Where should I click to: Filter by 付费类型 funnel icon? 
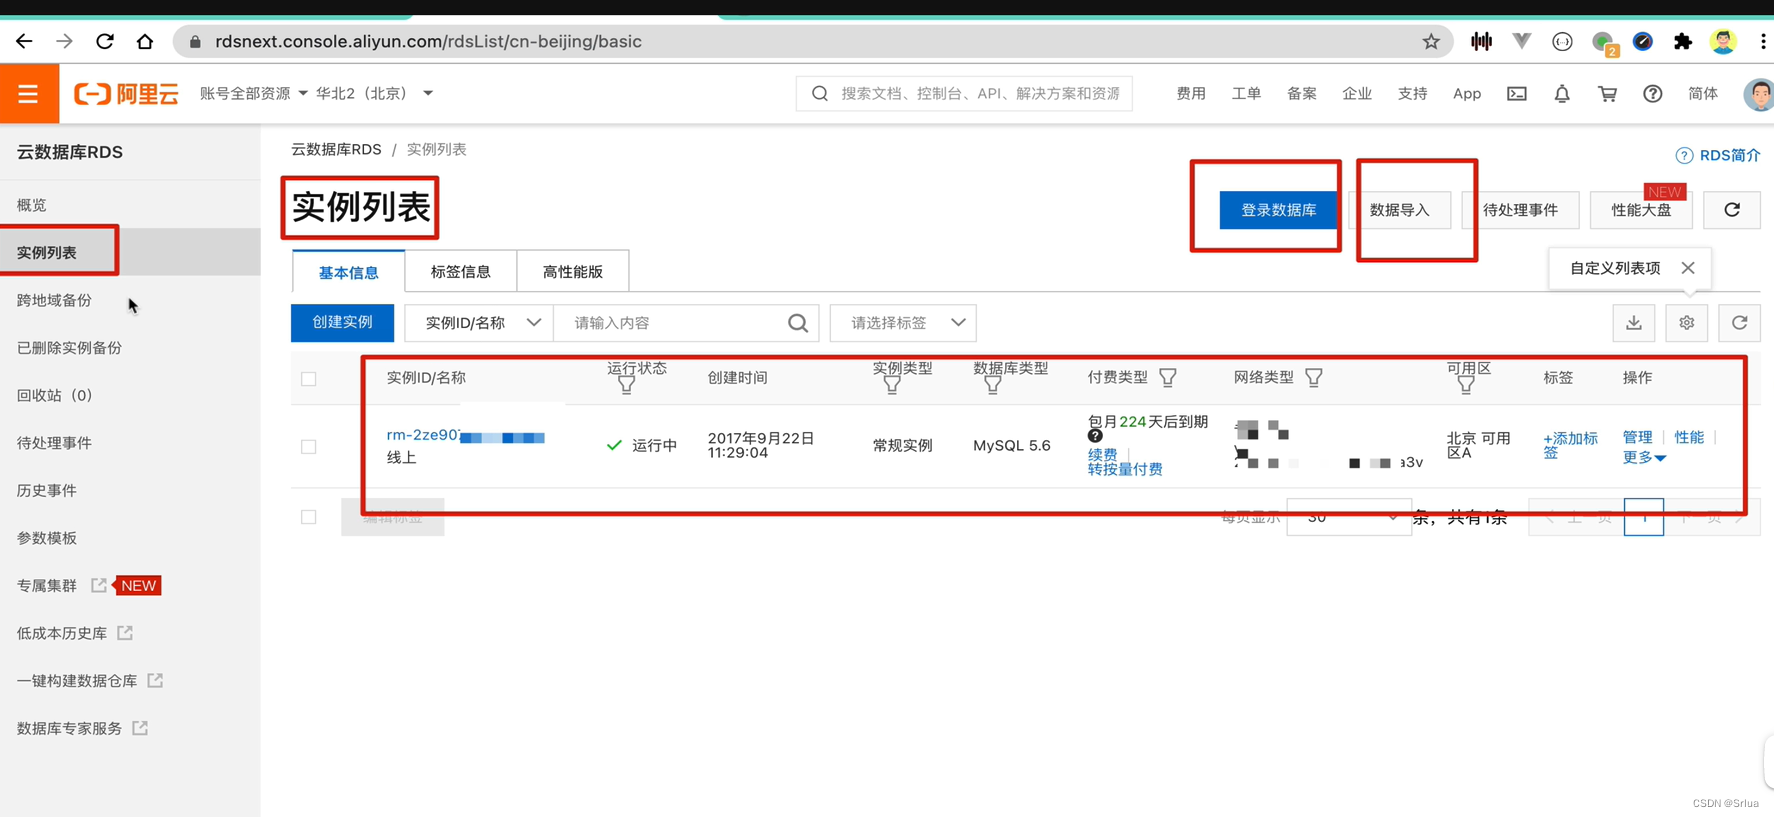coord(1167,378)
